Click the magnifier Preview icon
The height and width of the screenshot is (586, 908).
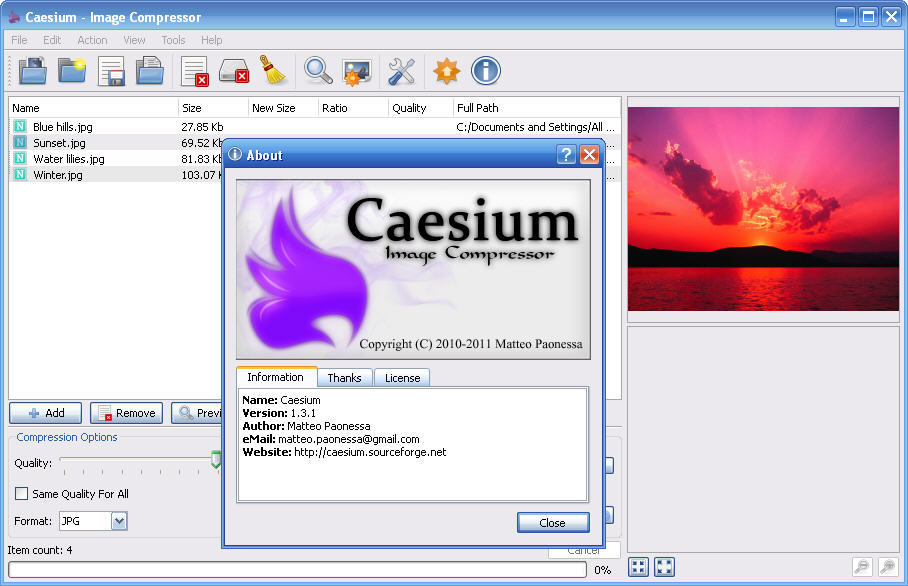318,71
